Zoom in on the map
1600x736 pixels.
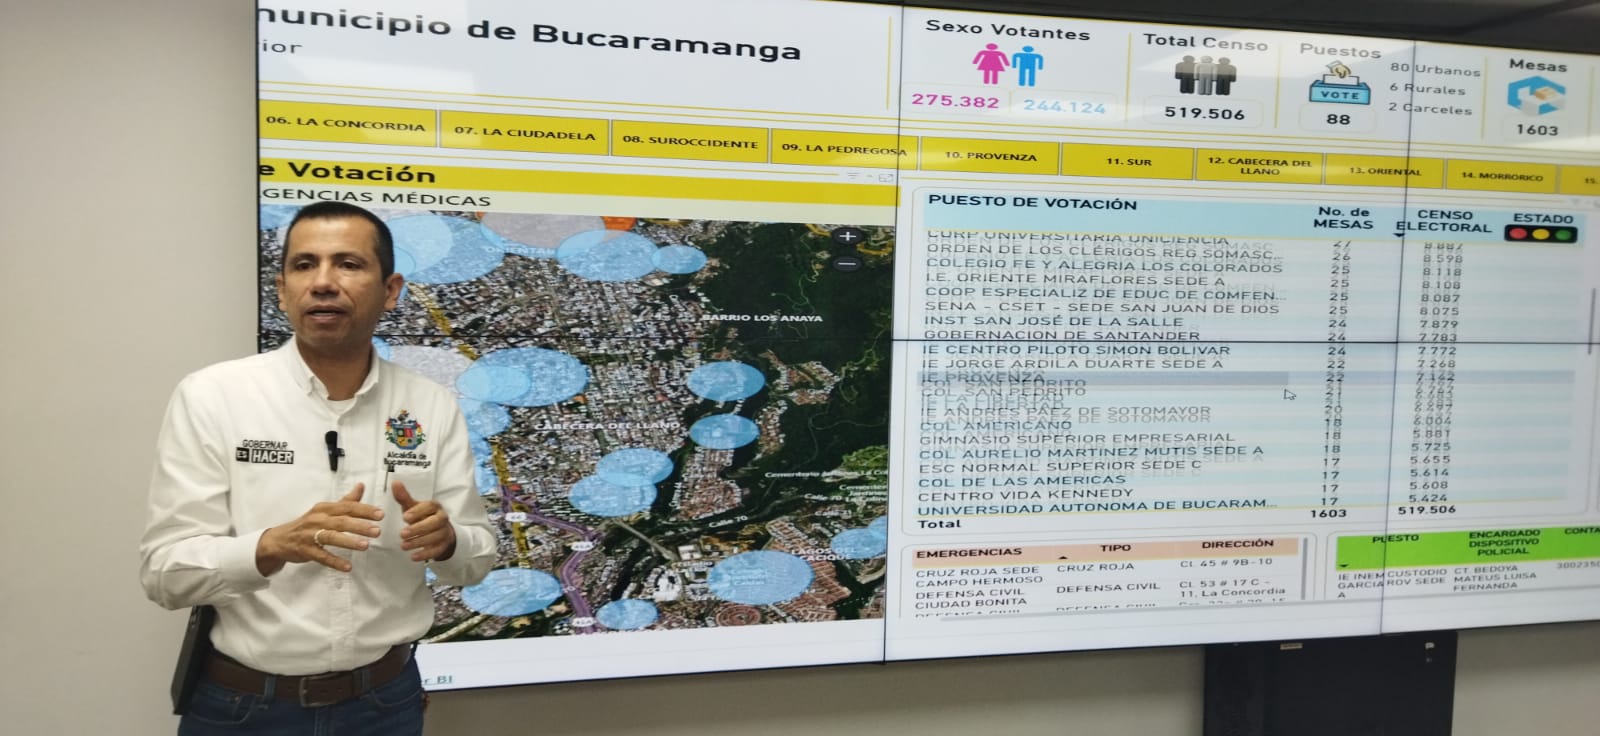point(847,237)
